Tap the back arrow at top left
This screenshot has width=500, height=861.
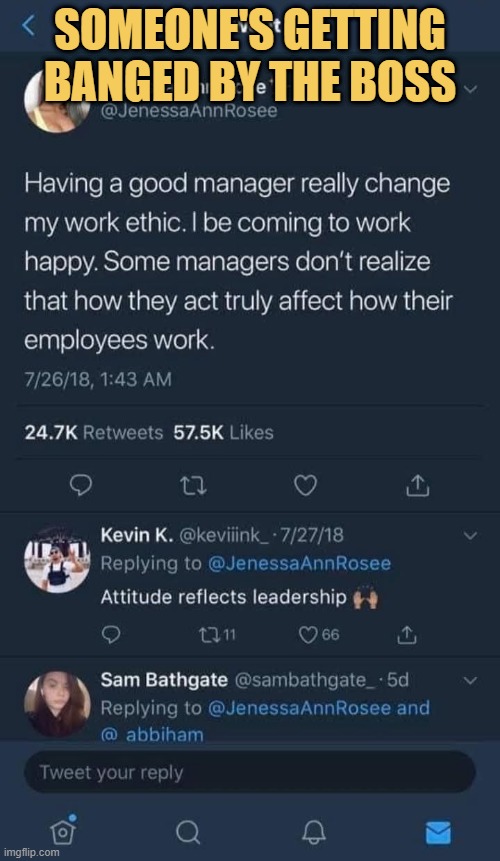(x=29, y=25)
